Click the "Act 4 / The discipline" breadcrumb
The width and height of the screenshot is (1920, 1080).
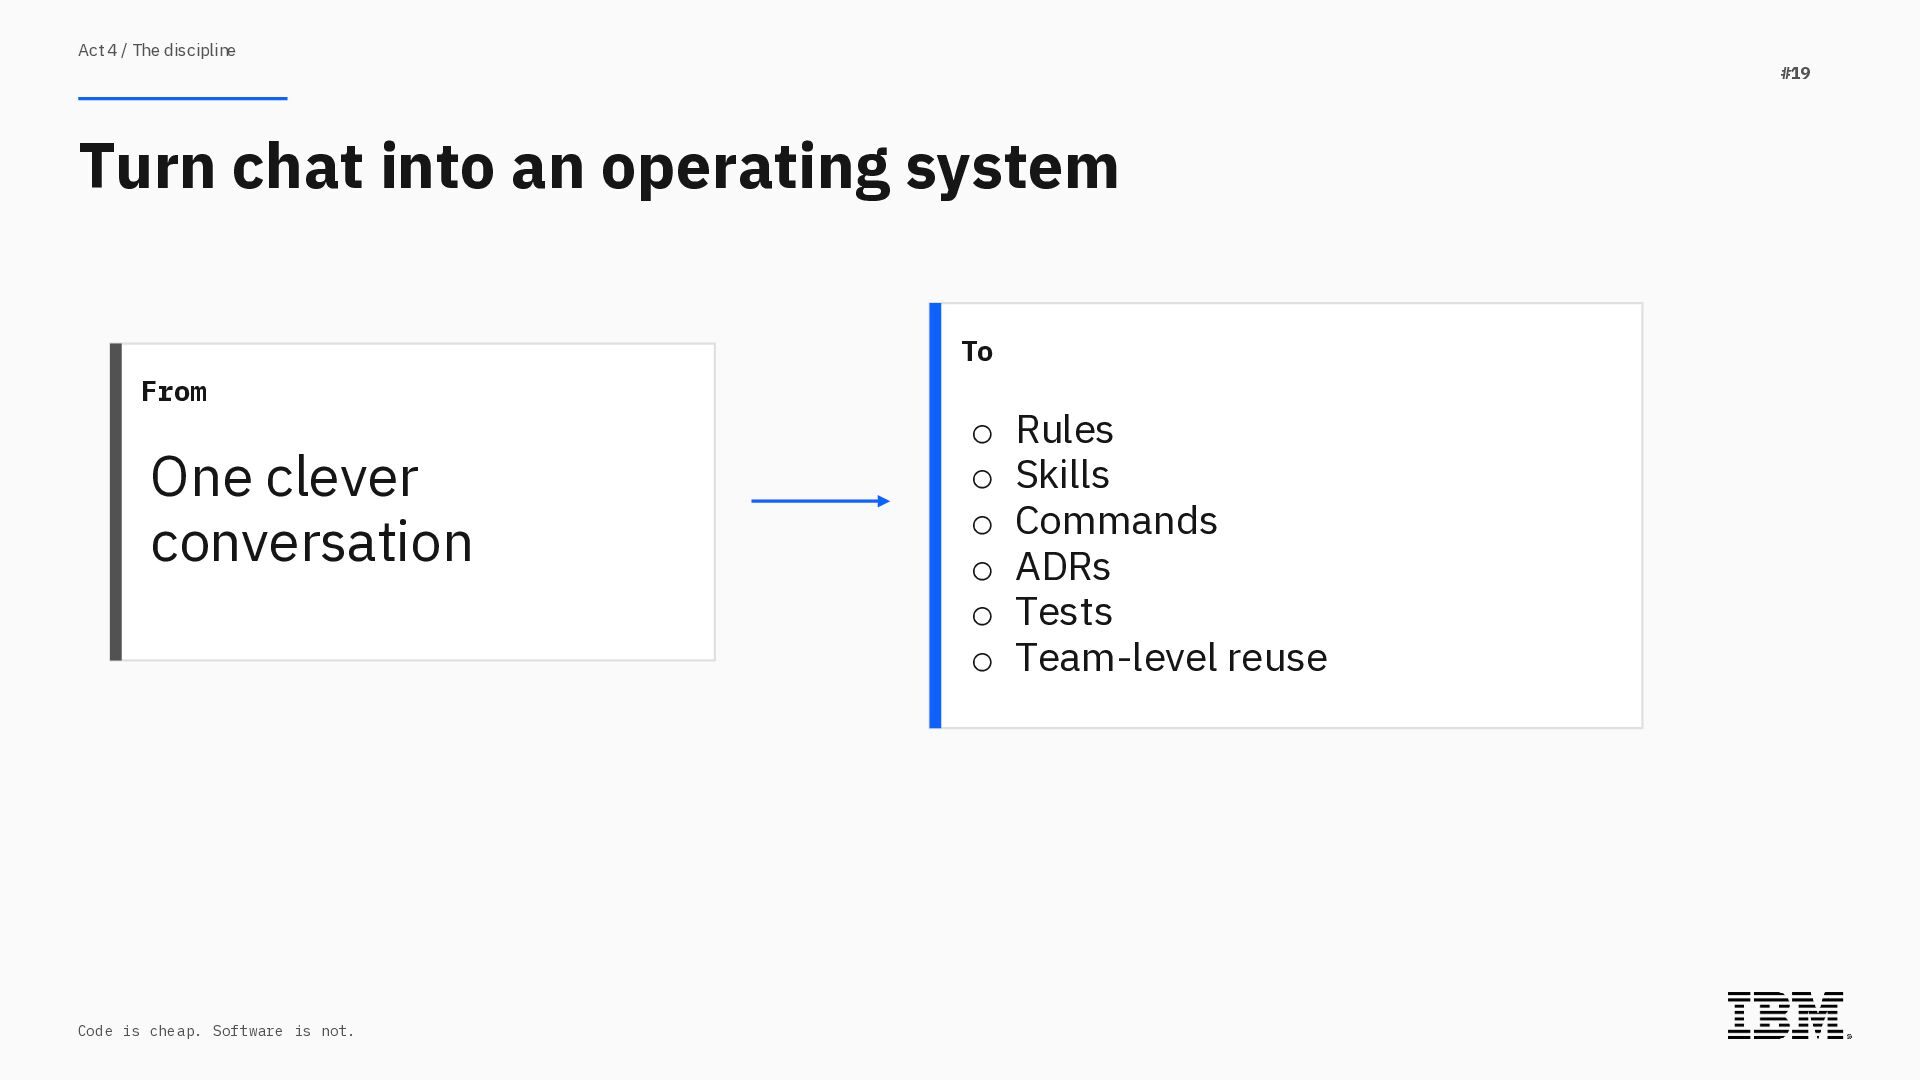(x=157, y=50)
